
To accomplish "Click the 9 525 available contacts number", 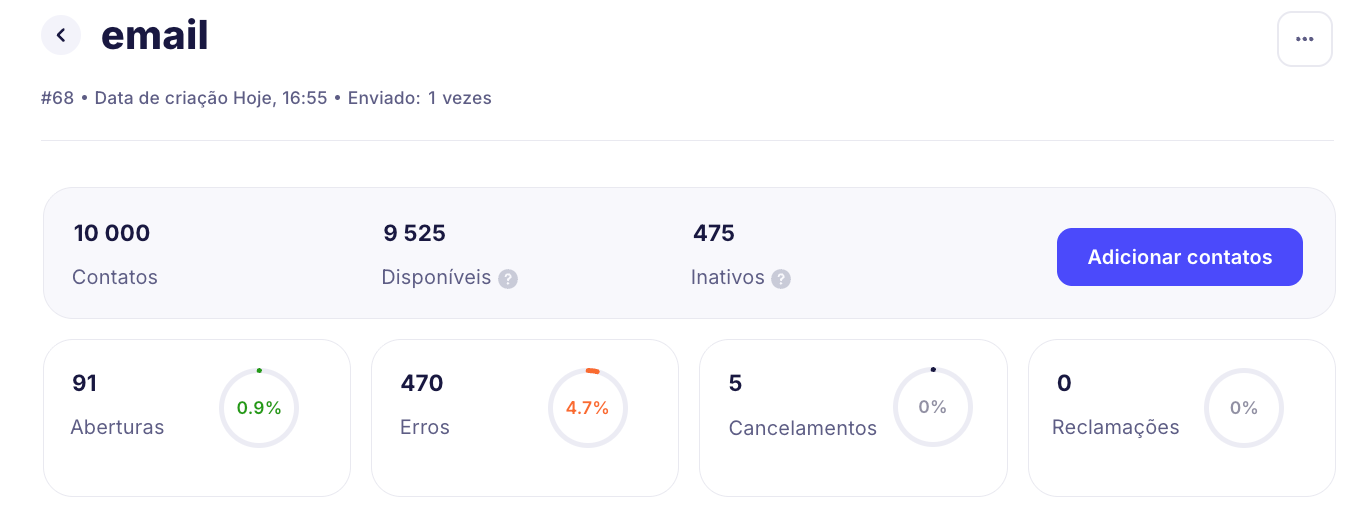I will 414,234.
